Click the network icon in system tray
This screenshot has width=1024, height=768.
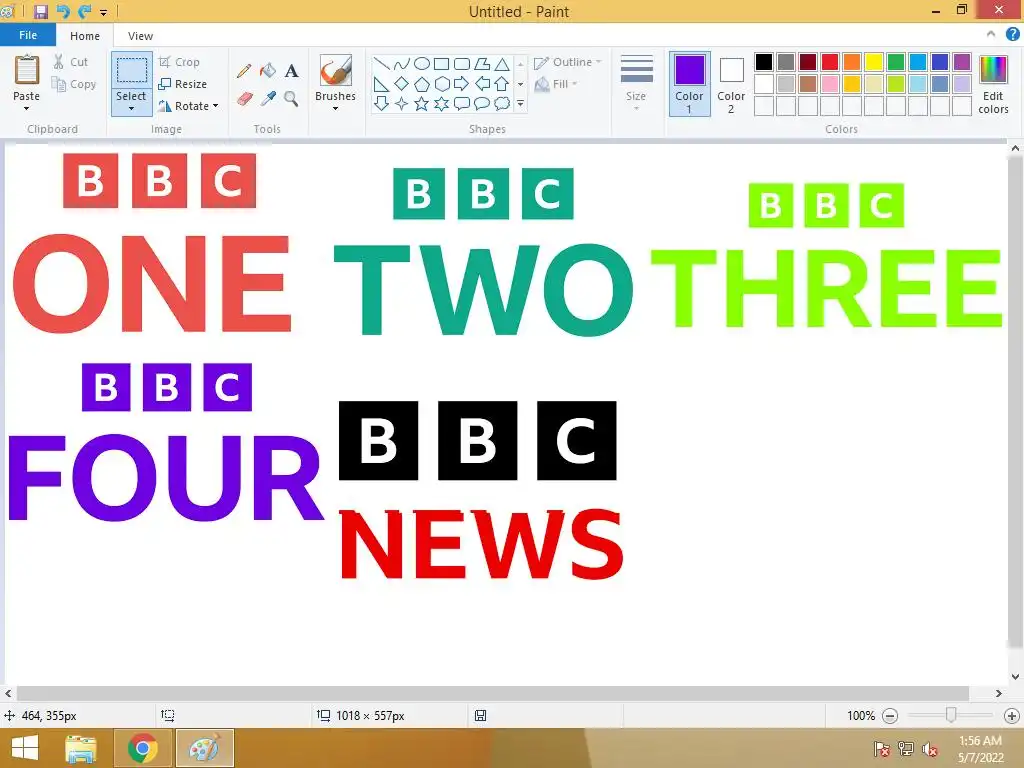[906, 749]
